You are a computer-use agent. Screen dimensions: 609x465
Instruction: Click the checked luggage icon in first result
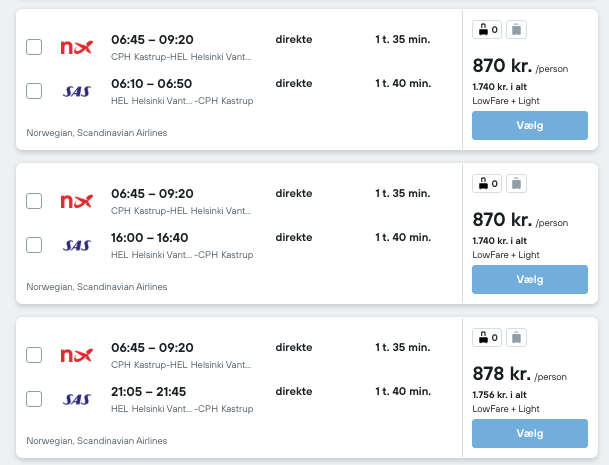pos(516,30)
